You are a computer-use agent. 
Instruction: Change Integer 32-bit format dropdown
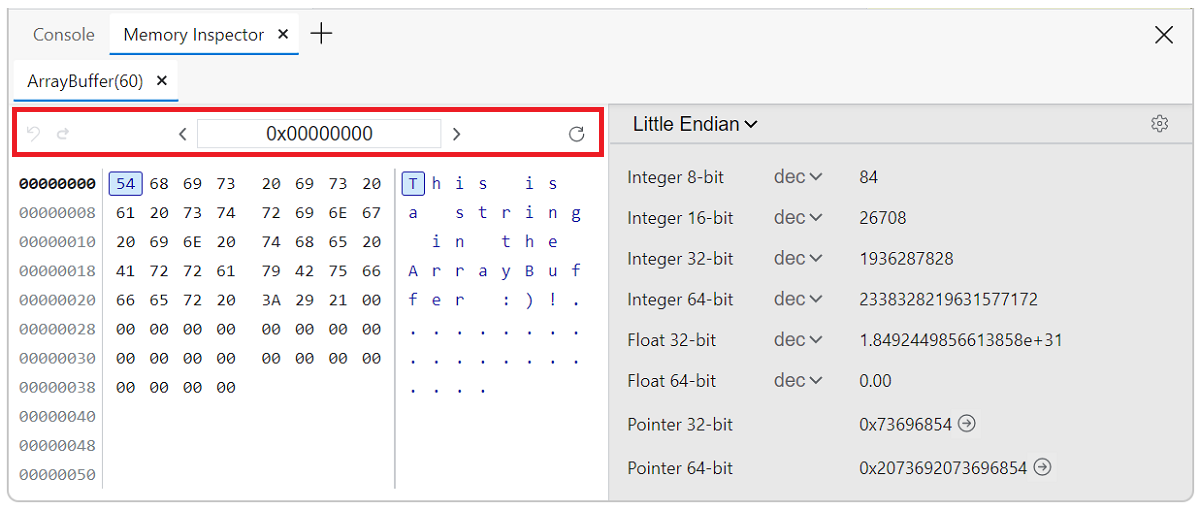(x=798, y=258)
